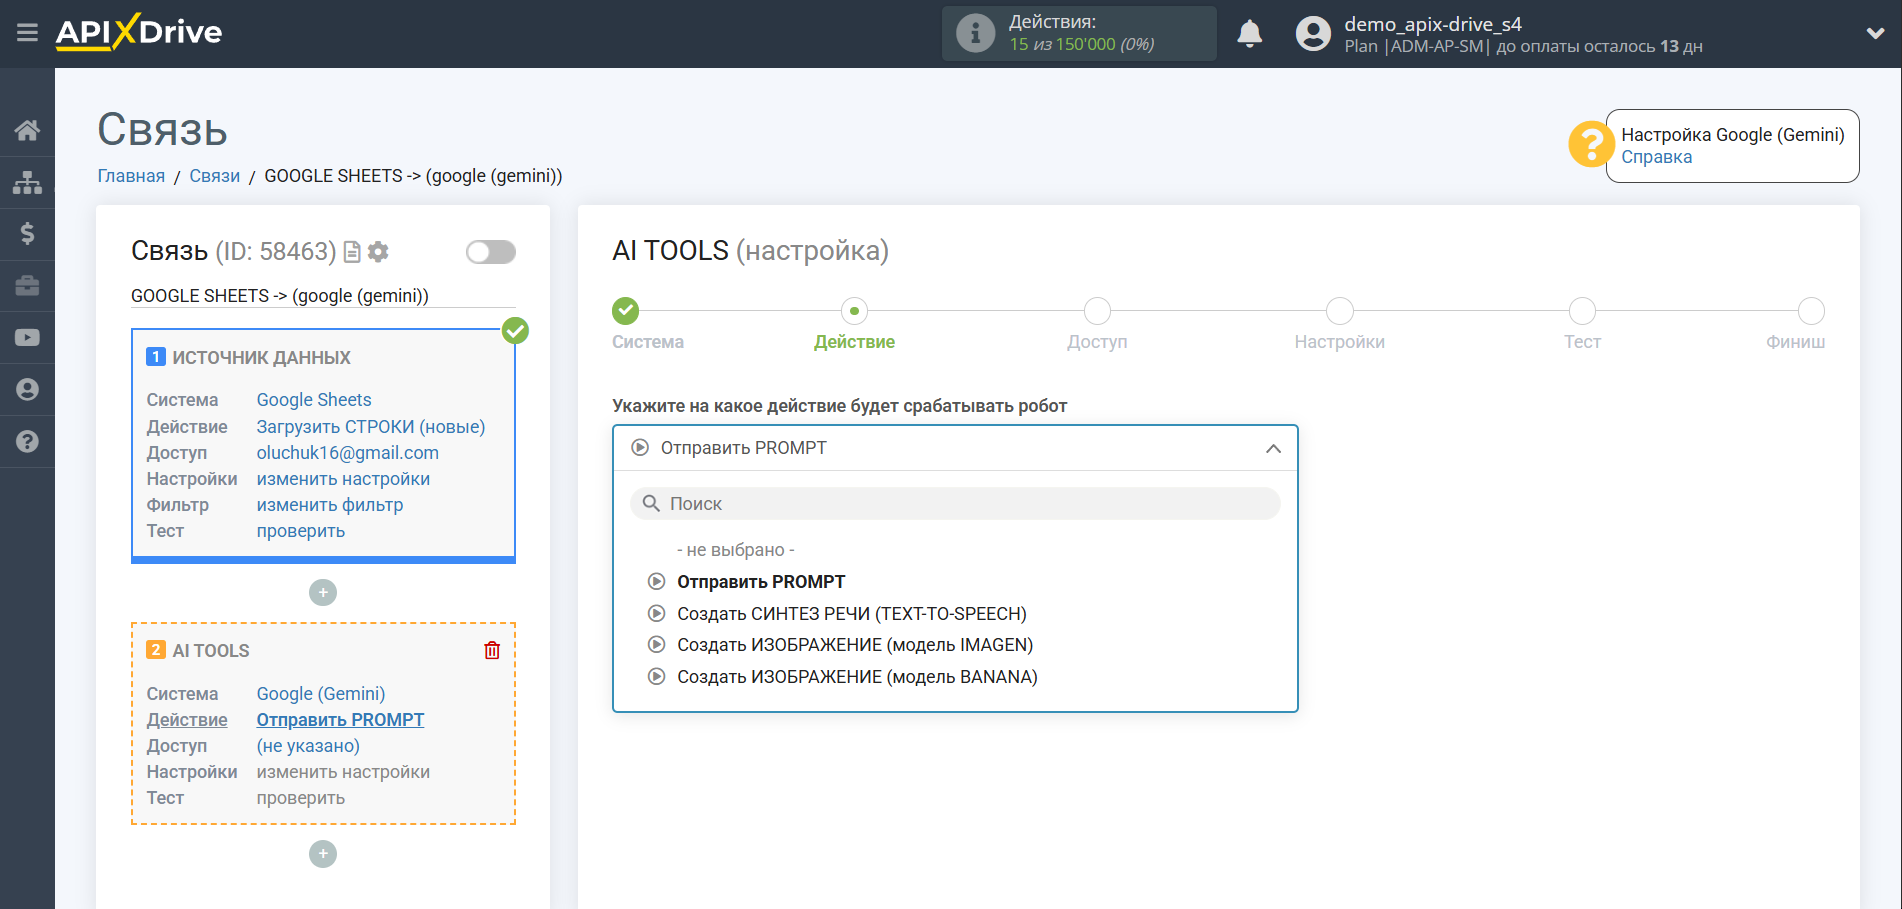Click the demo_apix-drive_s4 account name
Image resolution: width=1902 pixels, height=909 pixels.
tap(1432, 24)
